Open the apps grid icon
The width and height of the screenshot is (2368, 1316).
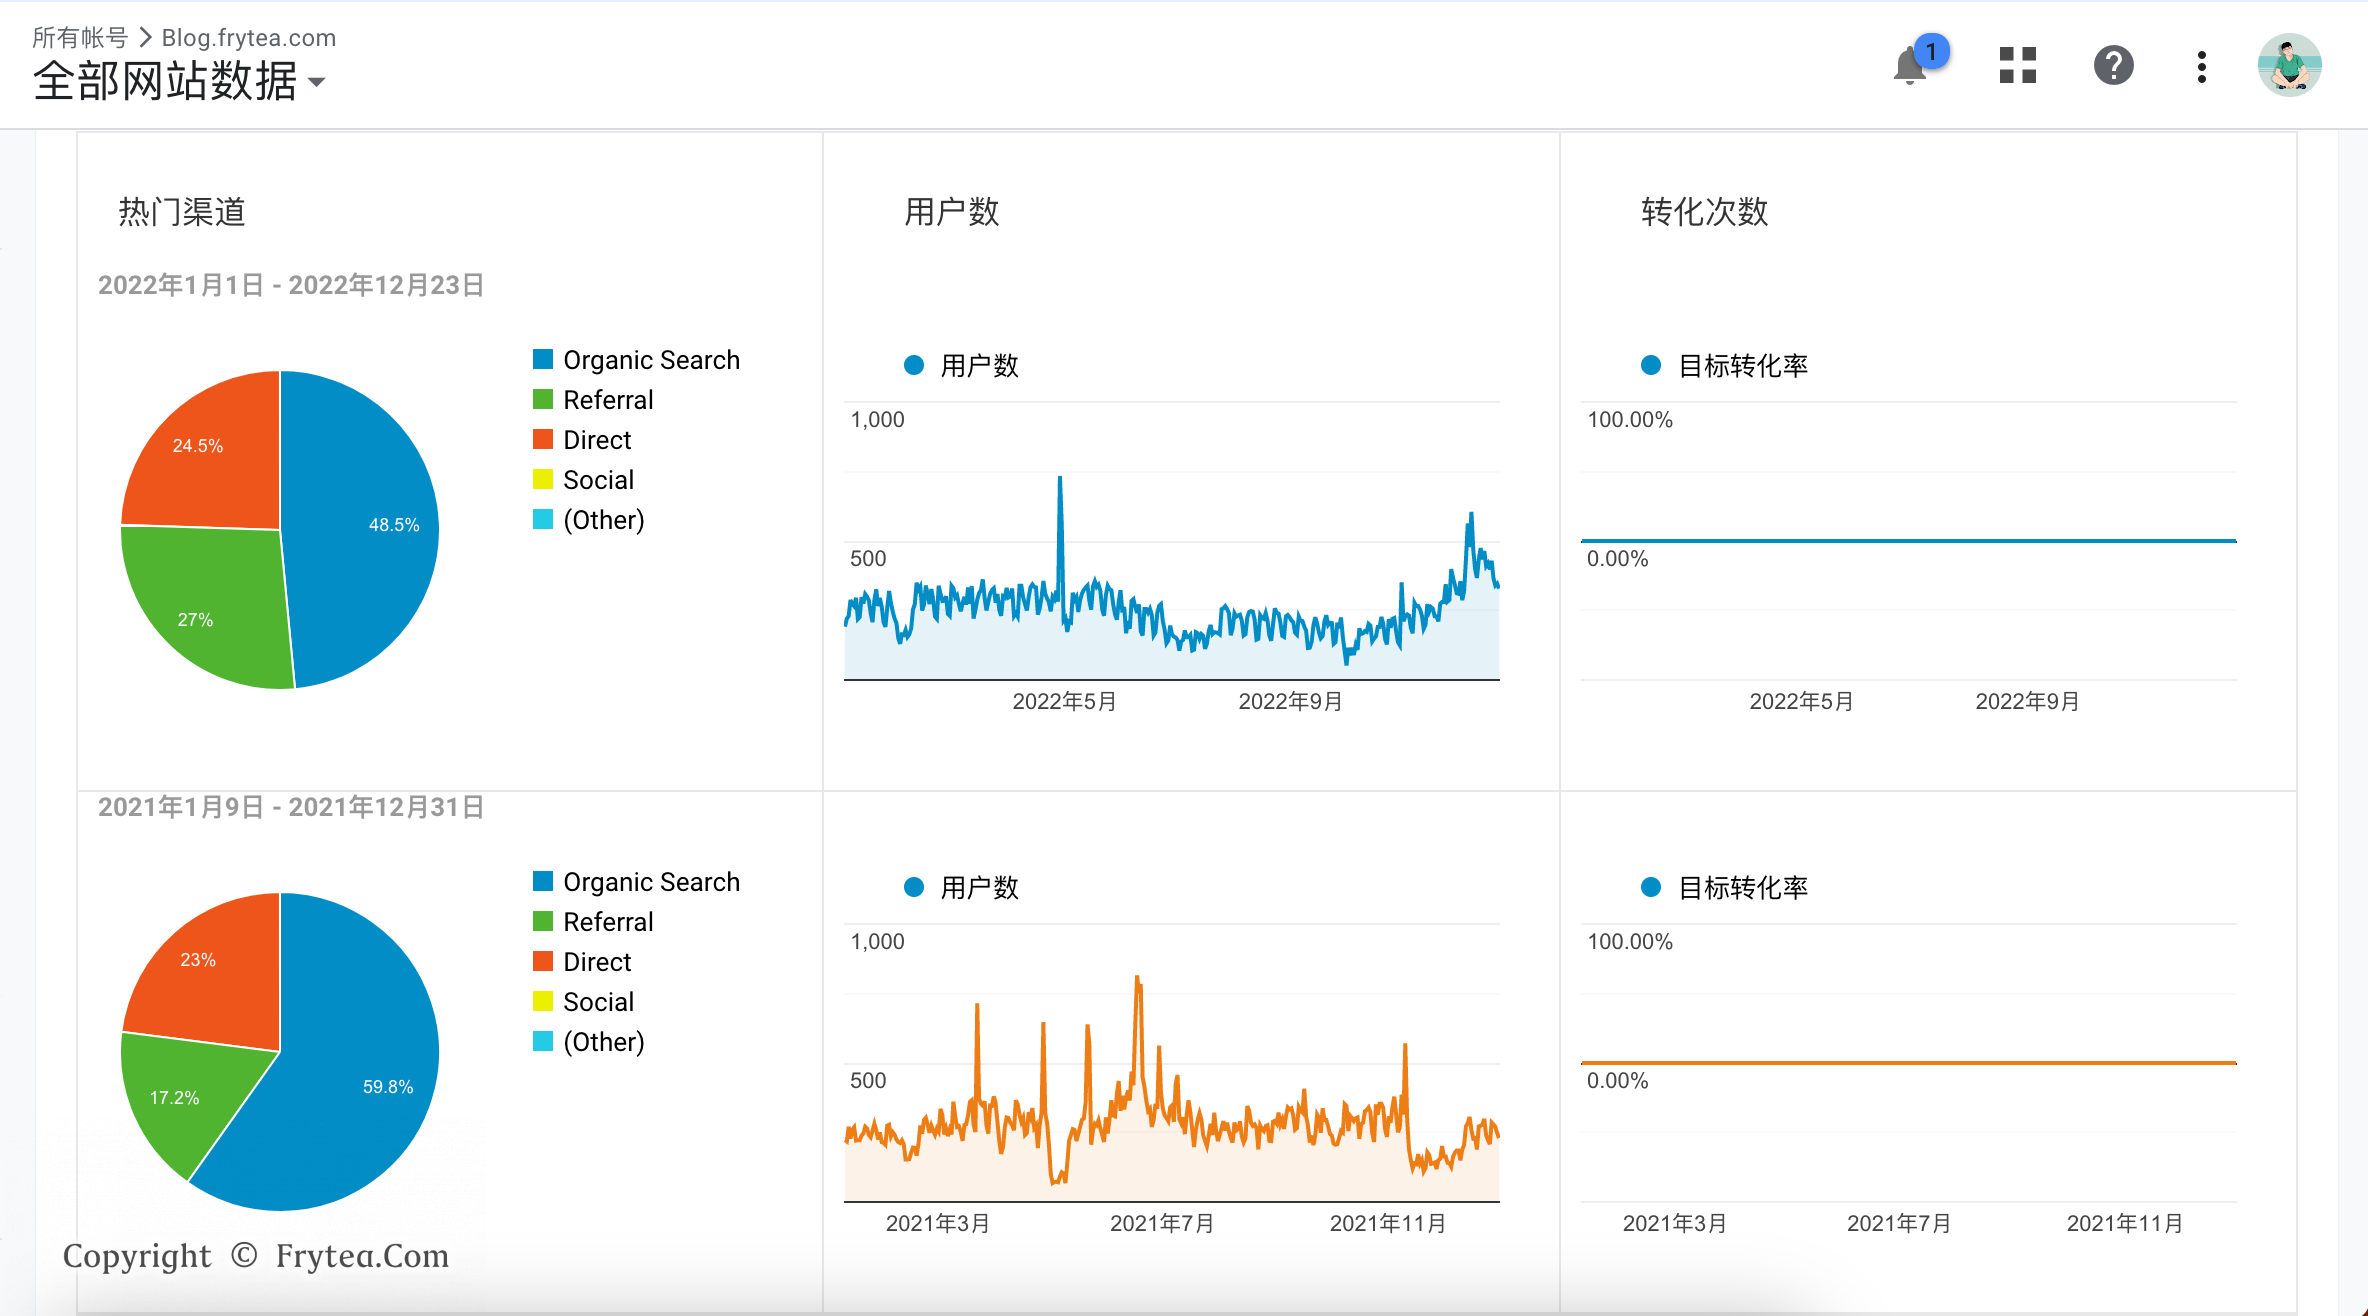pos(2017,66)
